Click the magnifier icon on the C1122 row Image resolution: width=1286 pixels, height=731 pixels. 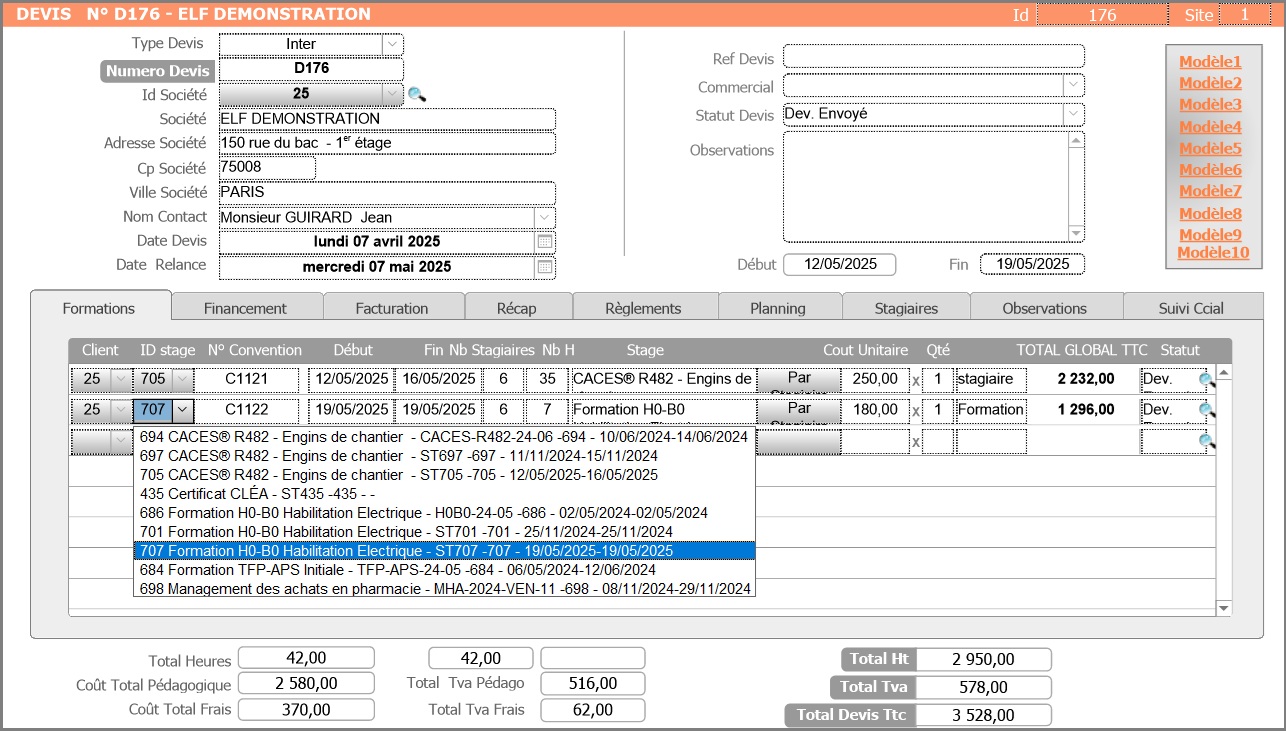coord(1207,410)
